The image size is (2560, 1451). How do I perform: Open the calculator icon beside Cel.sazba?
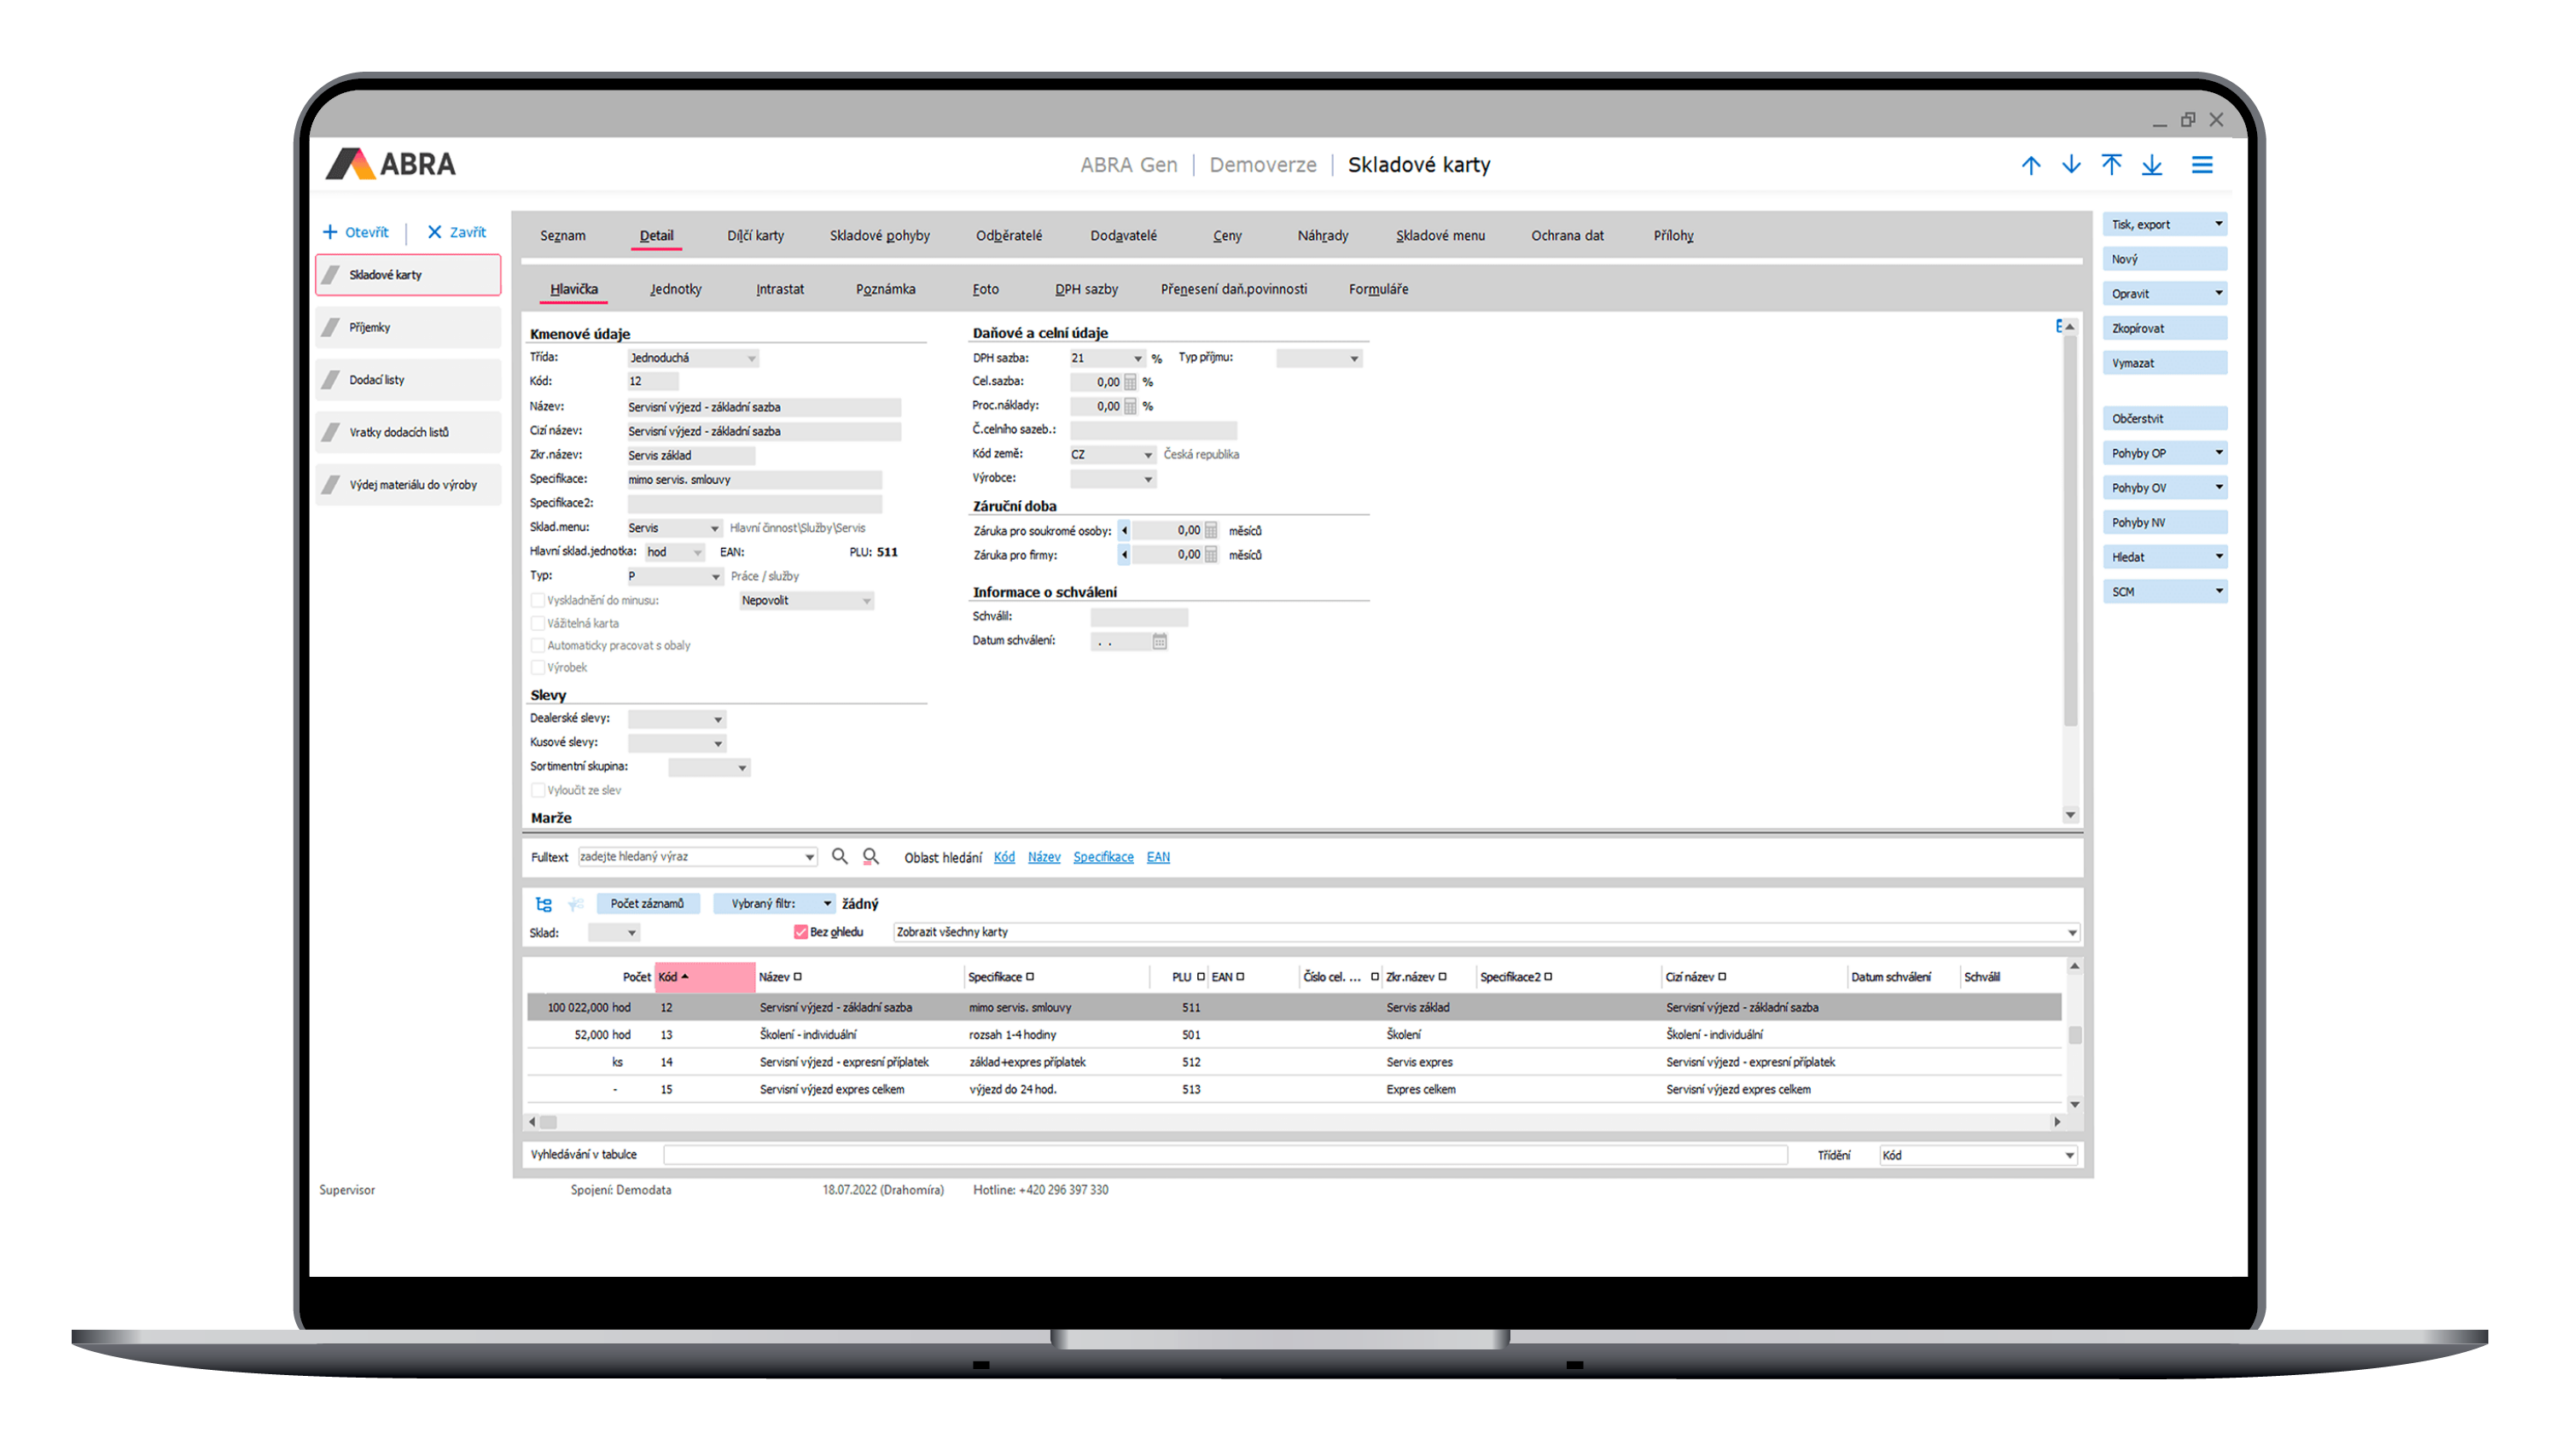[x=1130, y=382]
